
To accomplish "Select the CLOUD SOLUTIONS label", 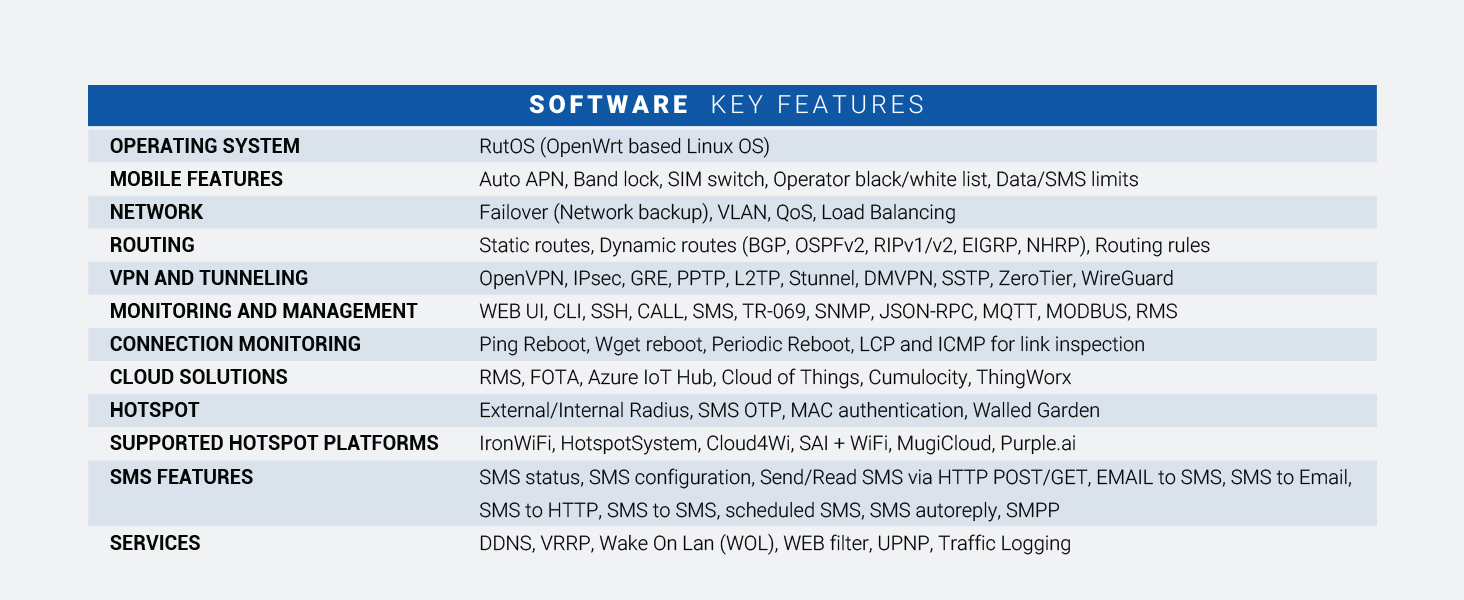I will 199,377.
